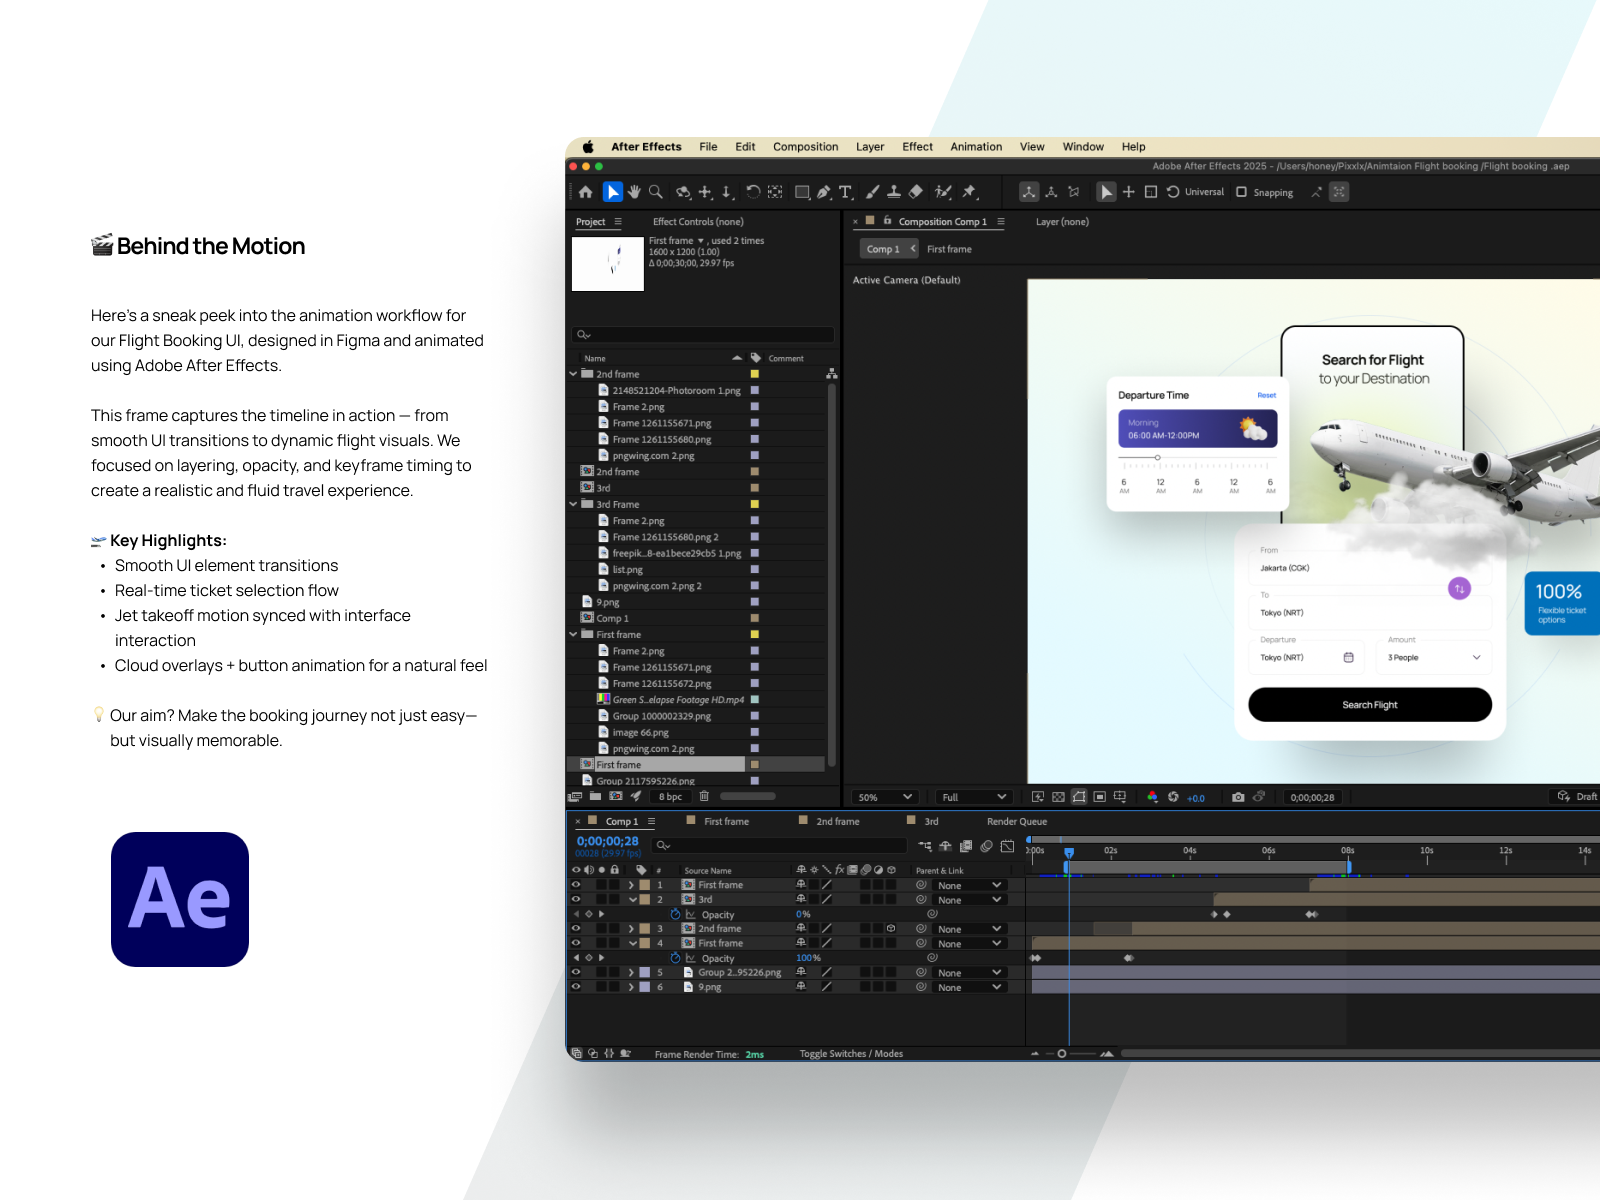Click the shy layers icon in timeline header

pyautogui.click(x=945, y=846)
